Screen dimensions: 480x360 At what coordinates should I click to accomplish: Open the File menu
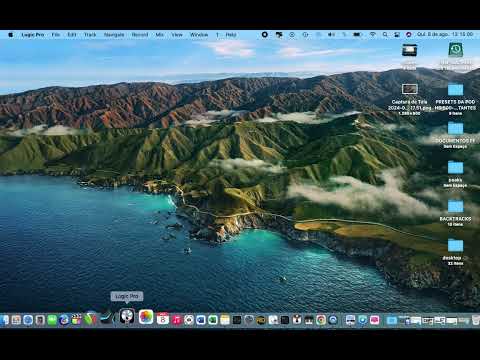[x=56, y=35]
